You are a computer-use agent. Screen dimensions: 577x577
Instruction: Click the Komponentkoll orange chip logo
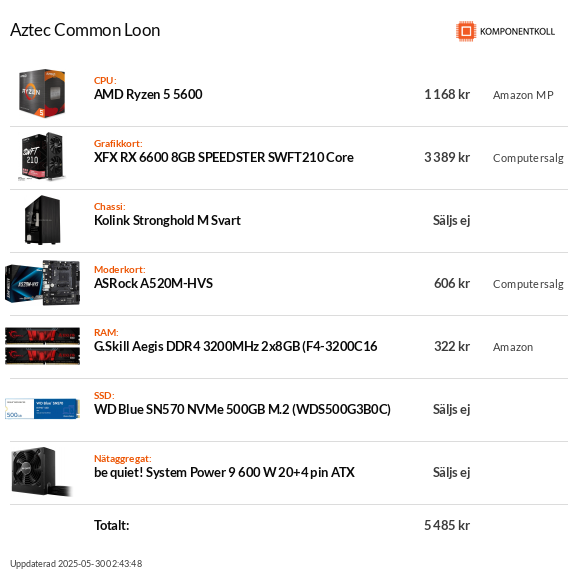(x=466, y=31)
